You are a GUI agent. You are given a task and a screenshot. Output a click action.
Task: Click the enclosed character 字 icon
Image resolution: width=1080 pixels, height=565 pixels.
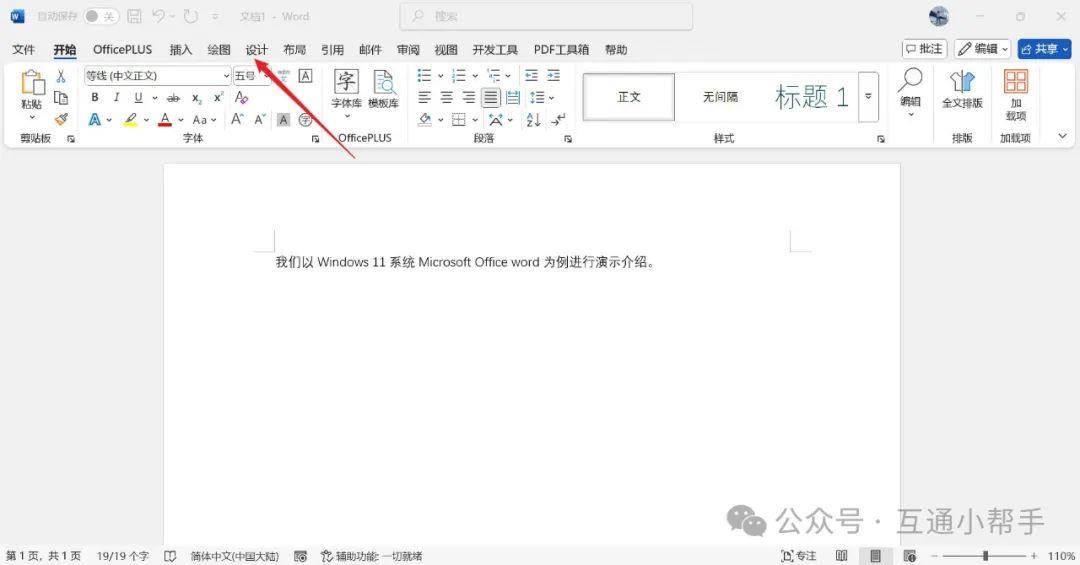click(305, 120)
